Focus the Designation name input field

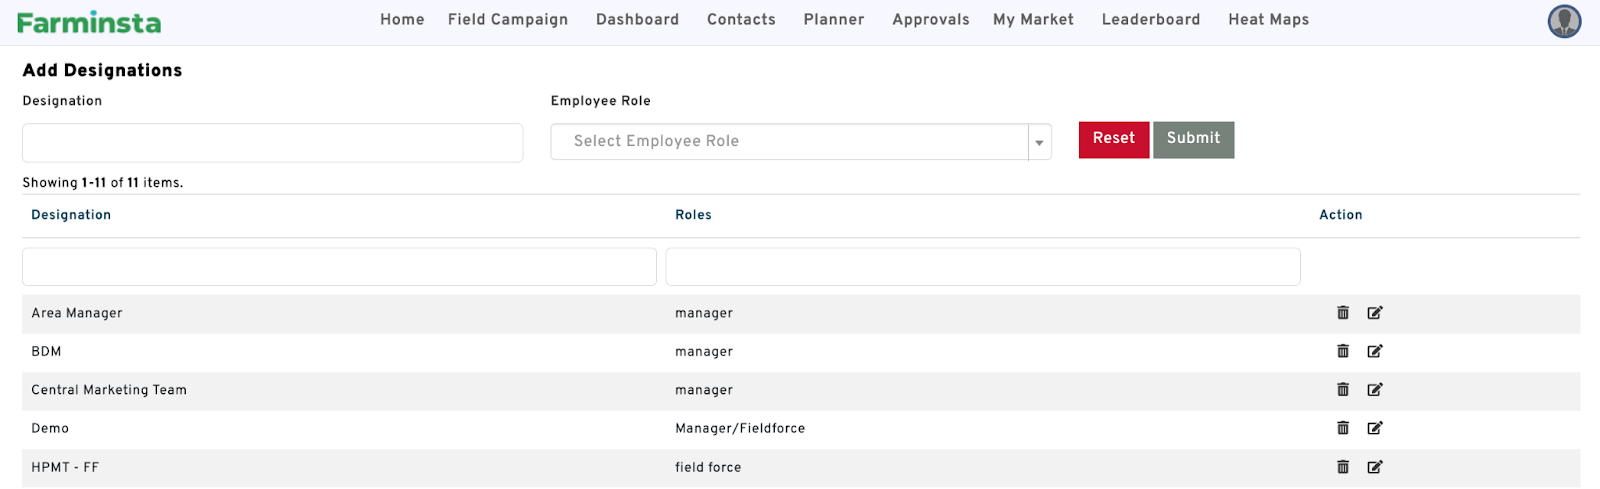[272, 143]
